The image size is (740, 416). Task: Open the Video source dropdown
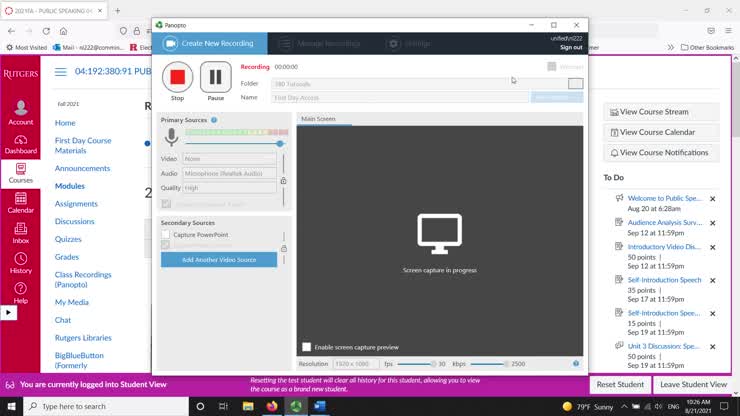229,158
